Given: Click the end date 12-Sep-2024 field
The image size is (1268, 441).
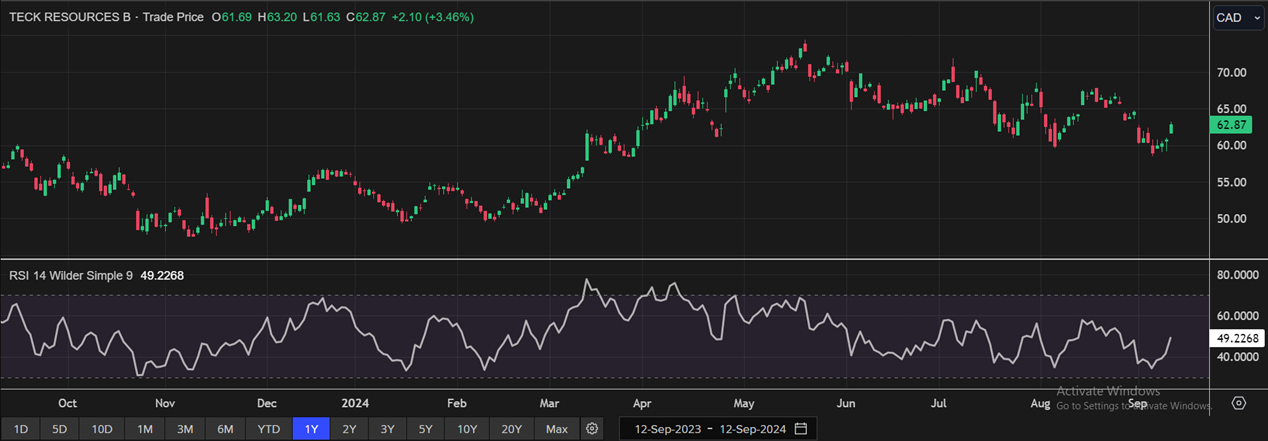Looking at the screenshot, I should pyautogui.click(x=750, y=429).
